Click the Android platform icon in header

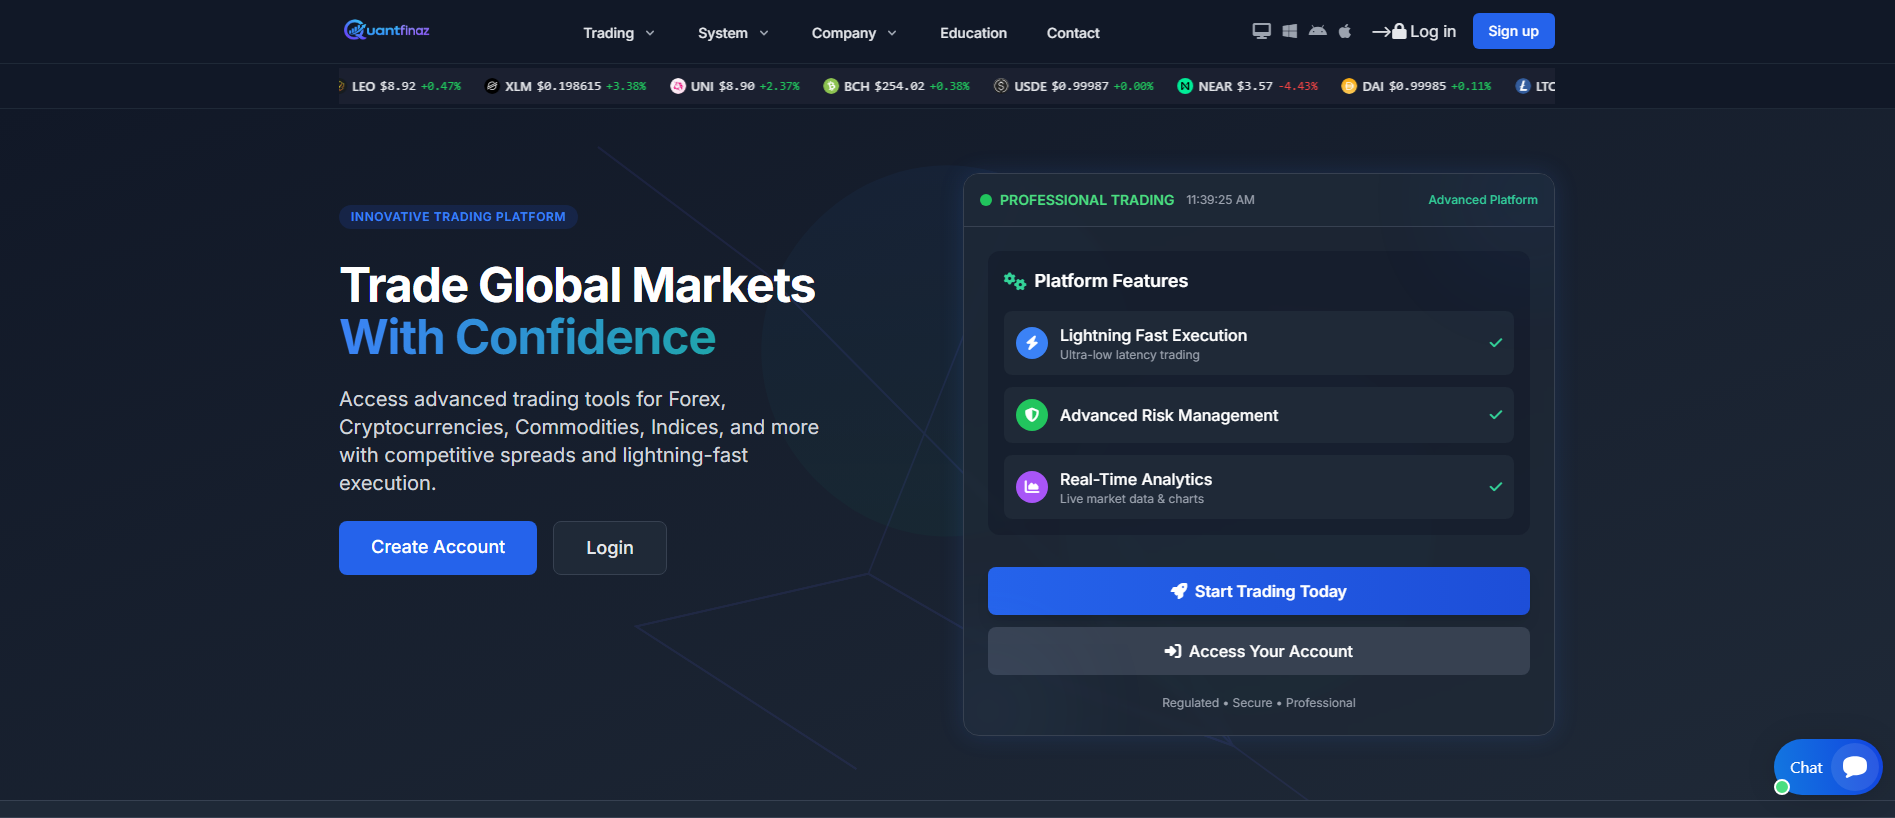(1318, 31)
